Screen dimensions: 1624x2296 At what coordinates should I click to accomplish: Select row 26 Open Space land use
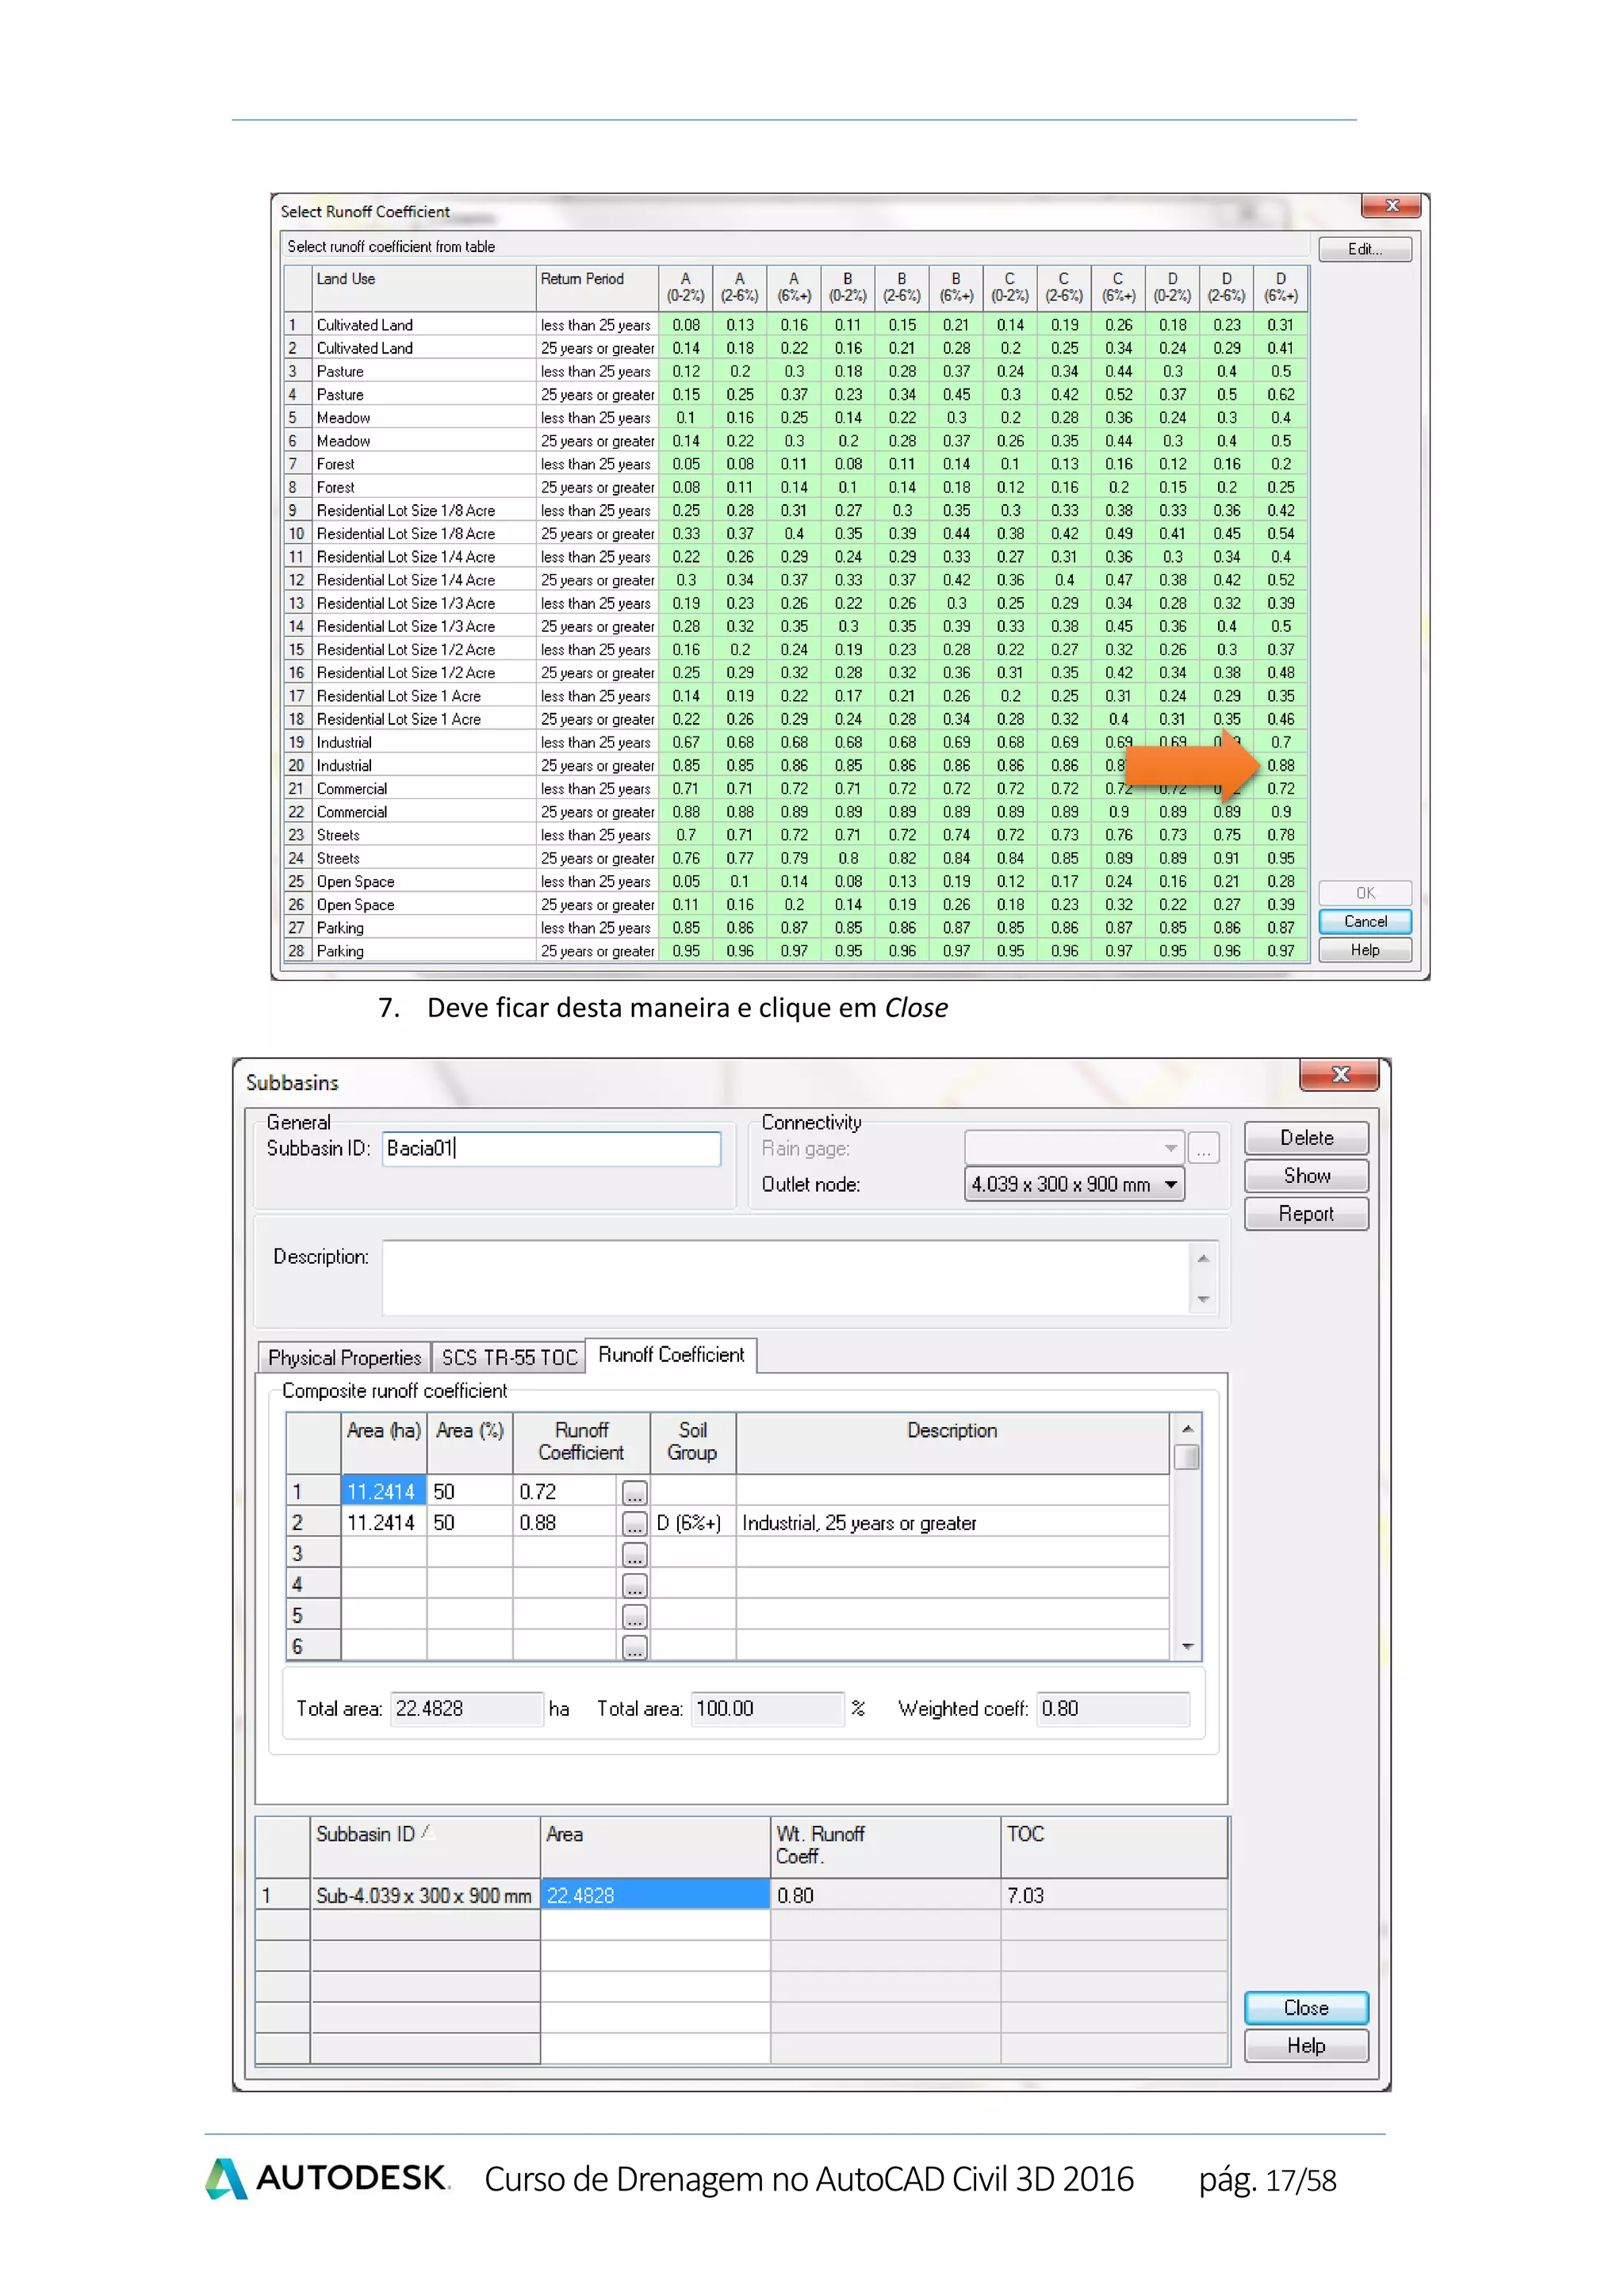(795, 905)
